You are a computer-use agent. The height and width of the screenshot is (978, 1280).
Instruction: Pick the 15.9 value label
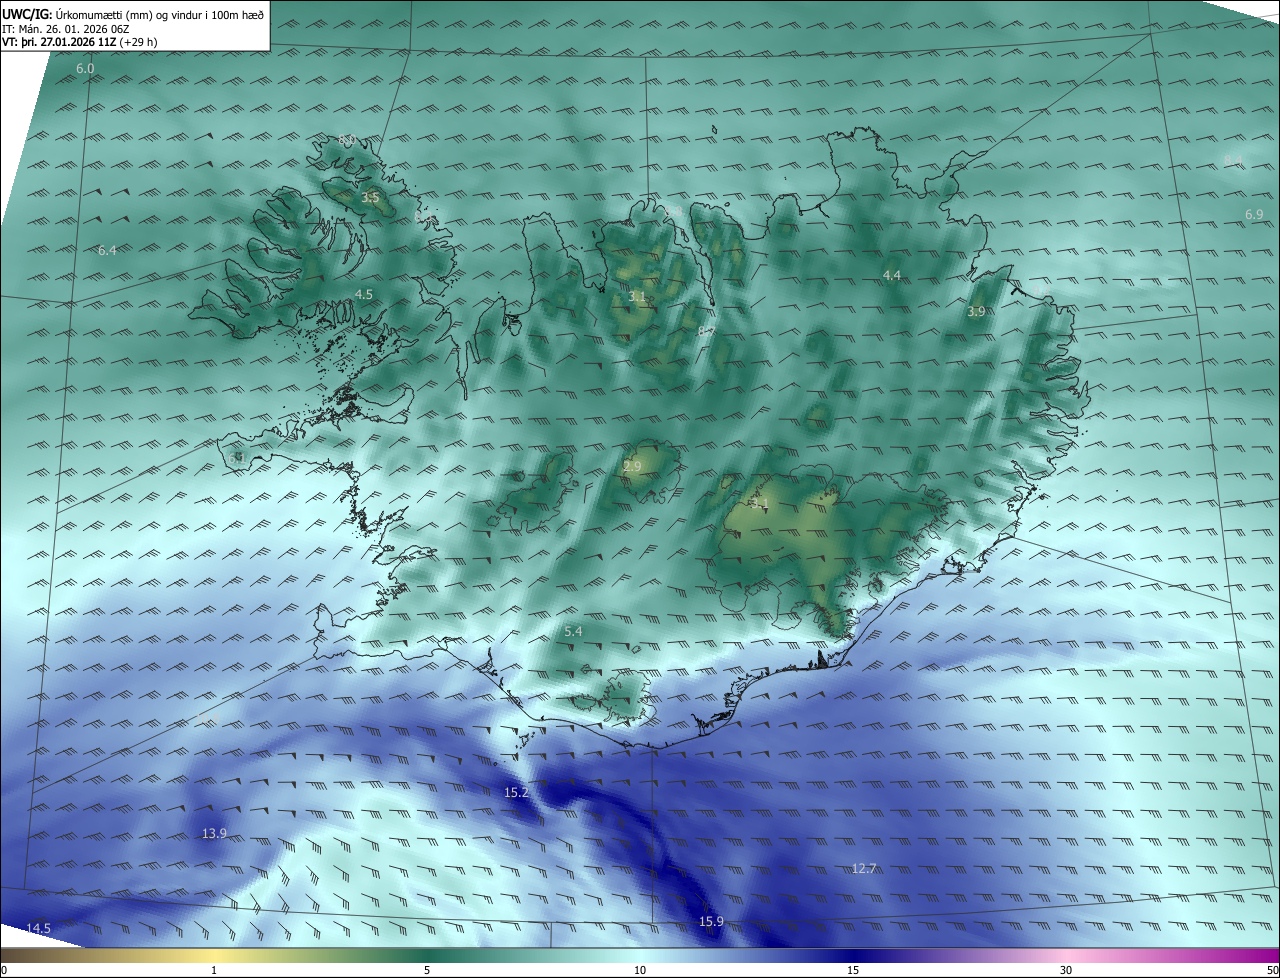[711, 921]
